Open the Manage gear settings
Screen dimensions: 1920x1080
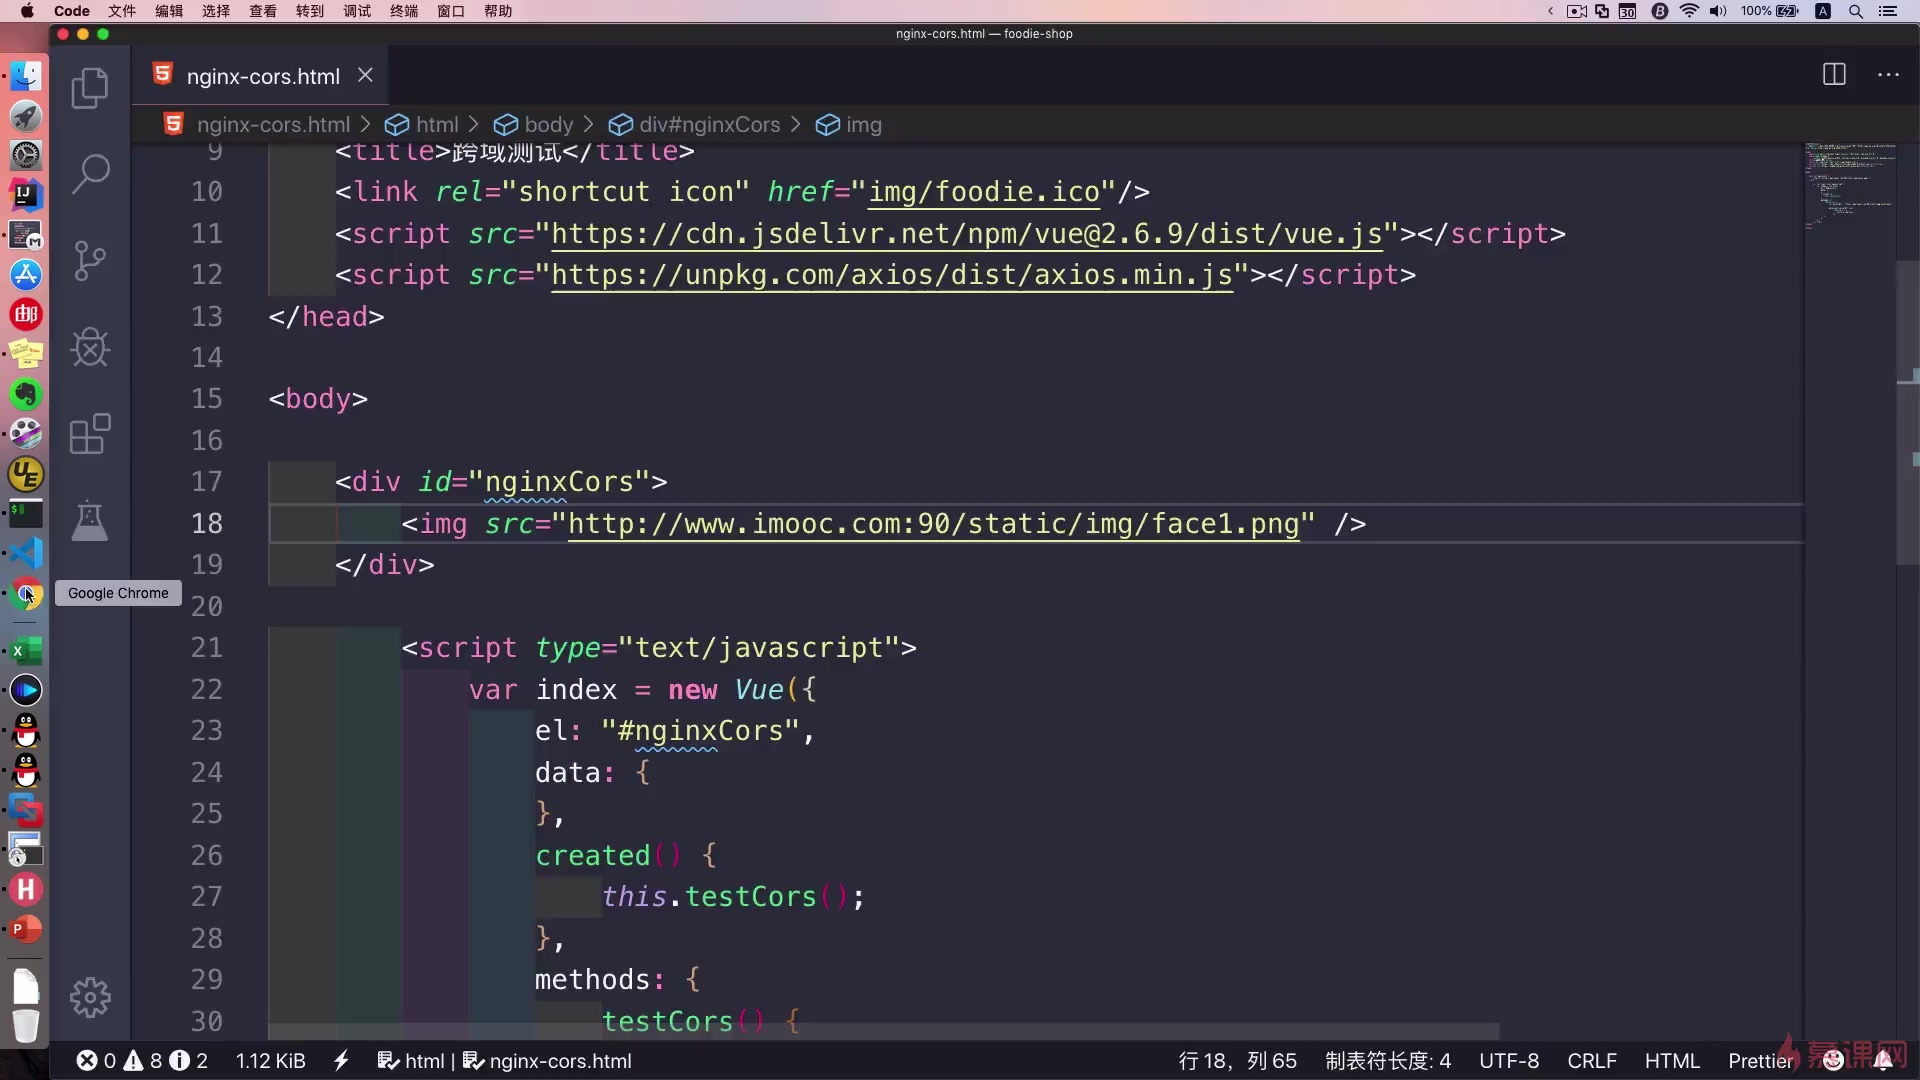pos(90,997)
